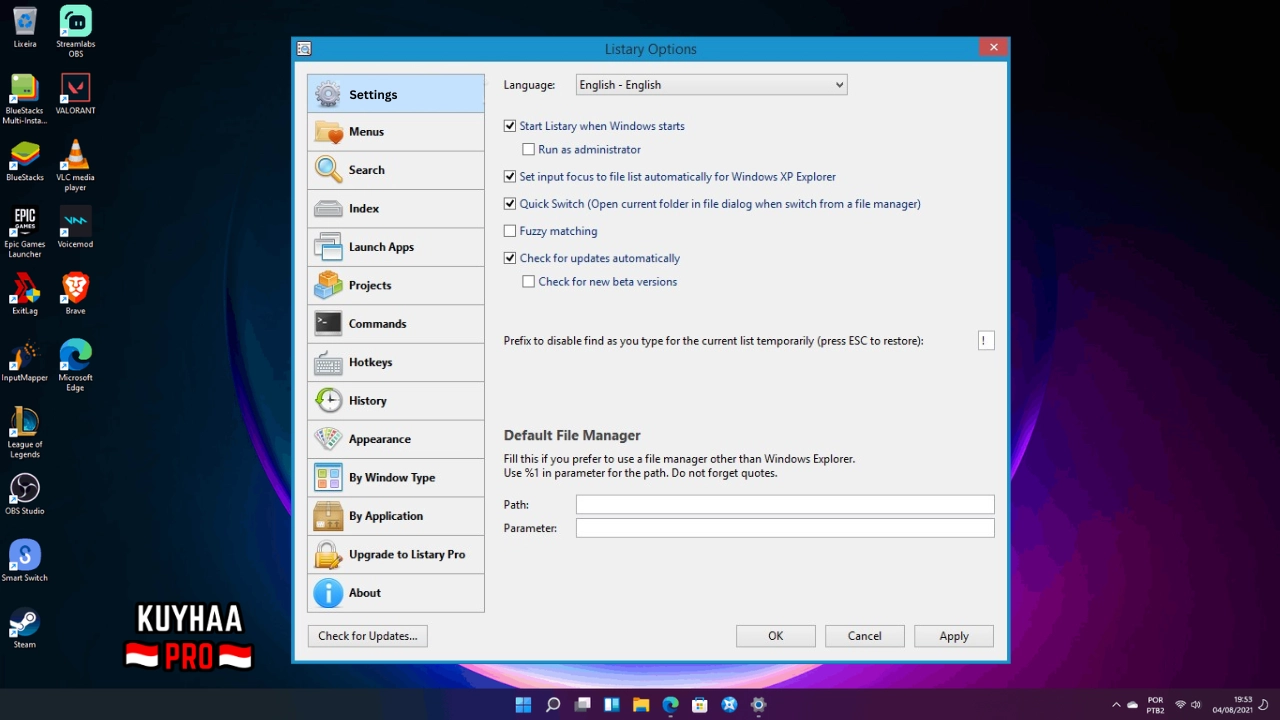
Task: Open Task View on the taskbar
Action: click(x=582, y=705)
